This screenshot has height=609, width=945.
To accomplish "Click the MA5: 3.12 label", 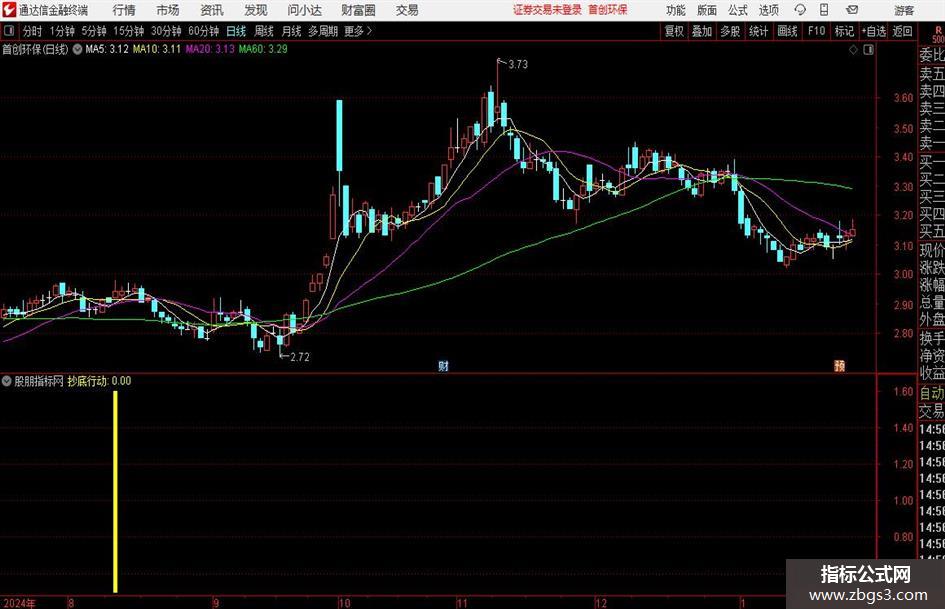I will pos(107,49).
